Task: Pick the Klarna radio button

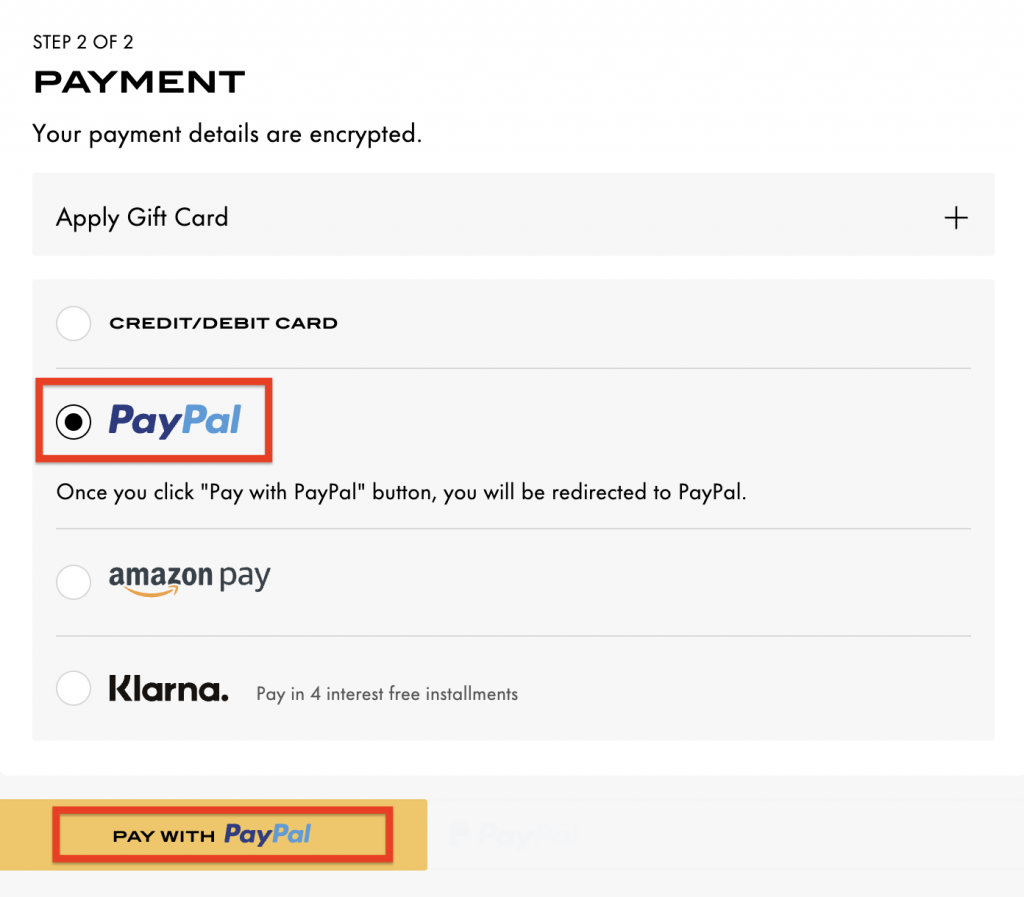Action: pyautogui.click(x=74, y=689)
